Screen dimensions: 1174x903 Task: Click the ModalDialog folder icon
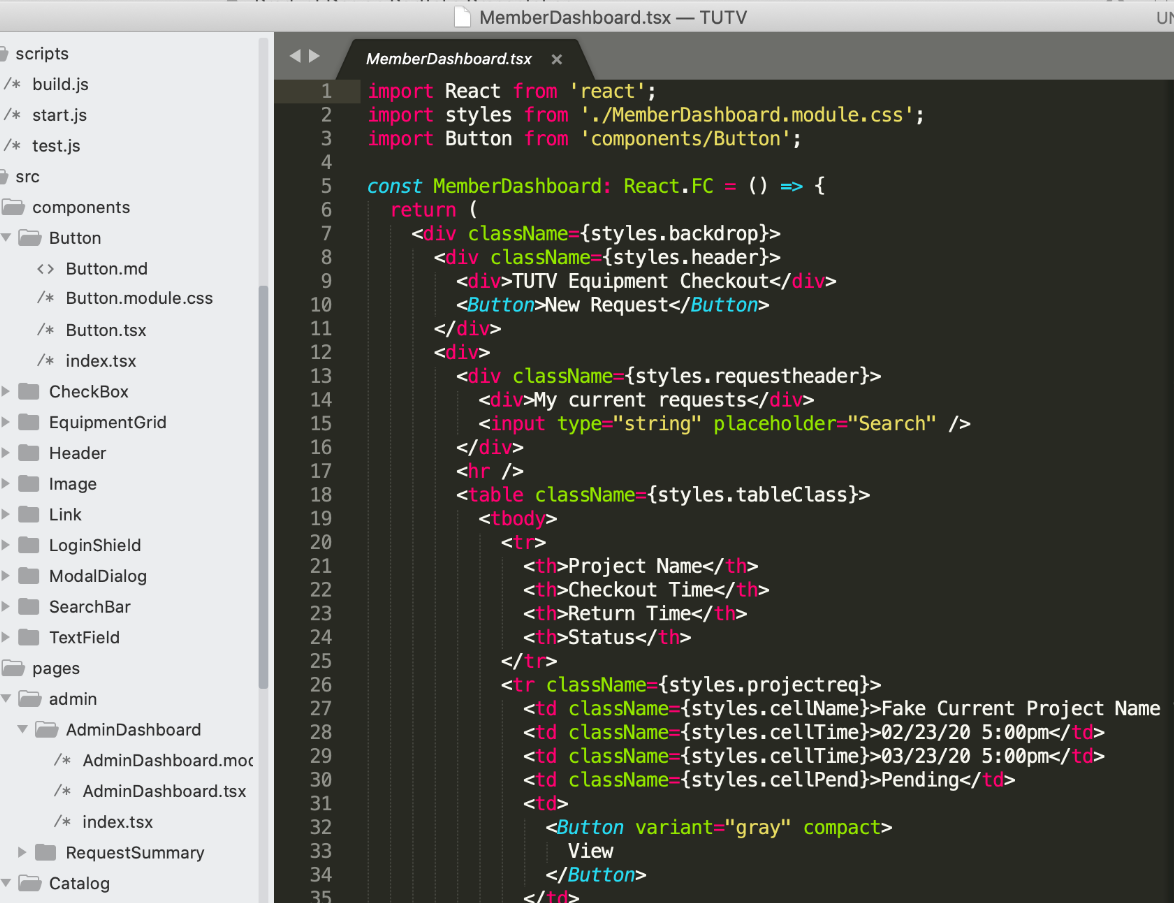pyautogui.click(x=29, y=575)
